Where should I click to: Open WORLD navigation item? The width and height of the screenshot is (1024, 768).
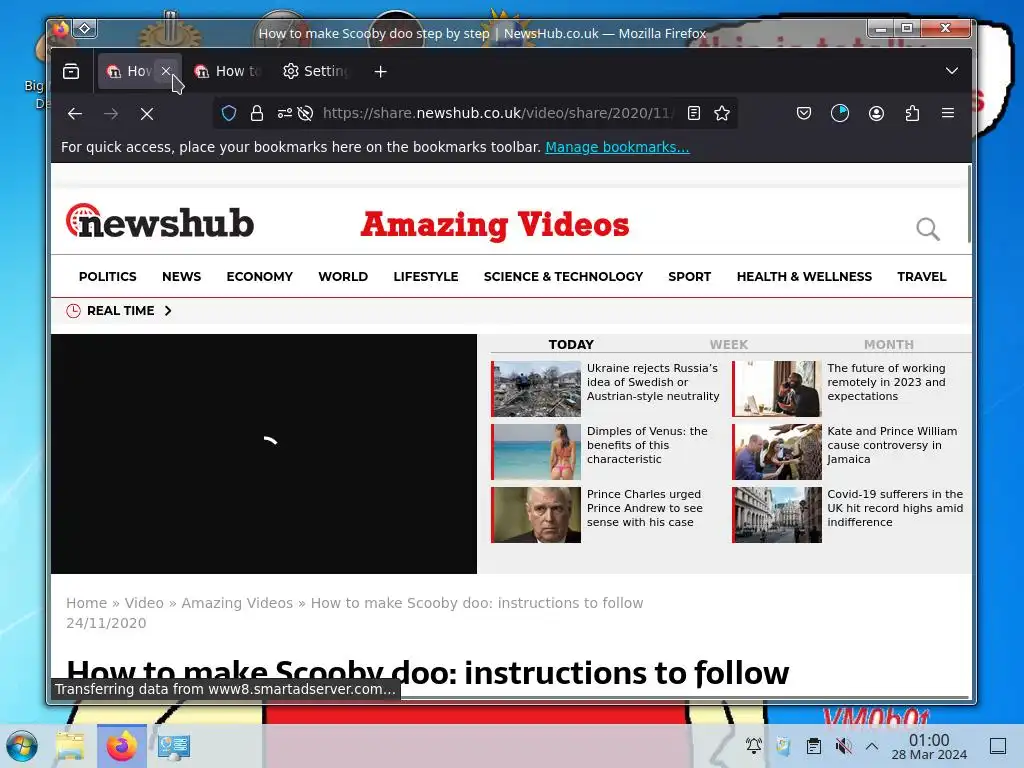pos(343,277)
